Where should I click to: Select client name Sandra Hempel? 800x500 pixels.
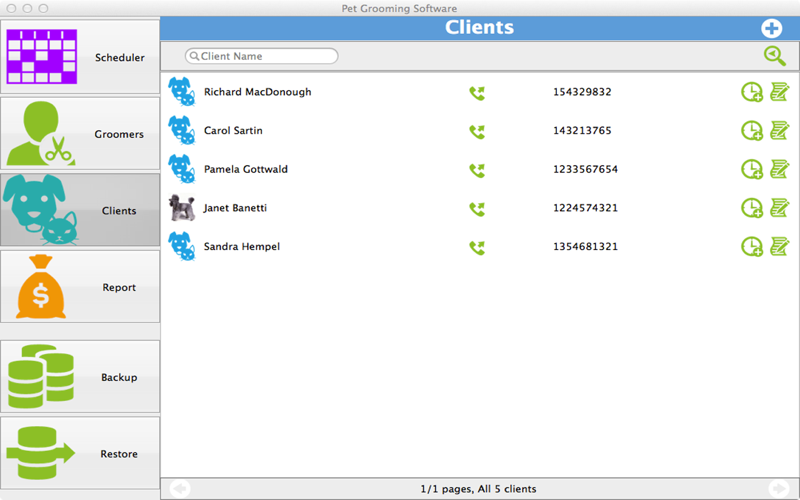pos(242,246)
